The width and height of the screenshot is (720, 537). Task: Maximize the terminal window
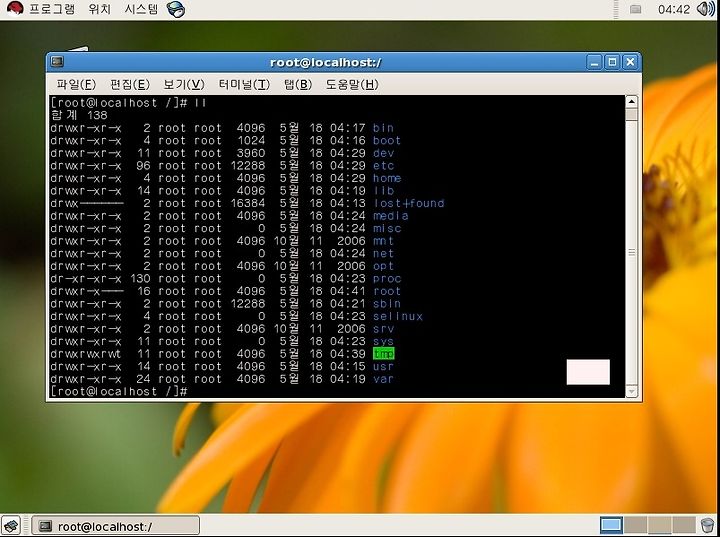coord(612,62)
